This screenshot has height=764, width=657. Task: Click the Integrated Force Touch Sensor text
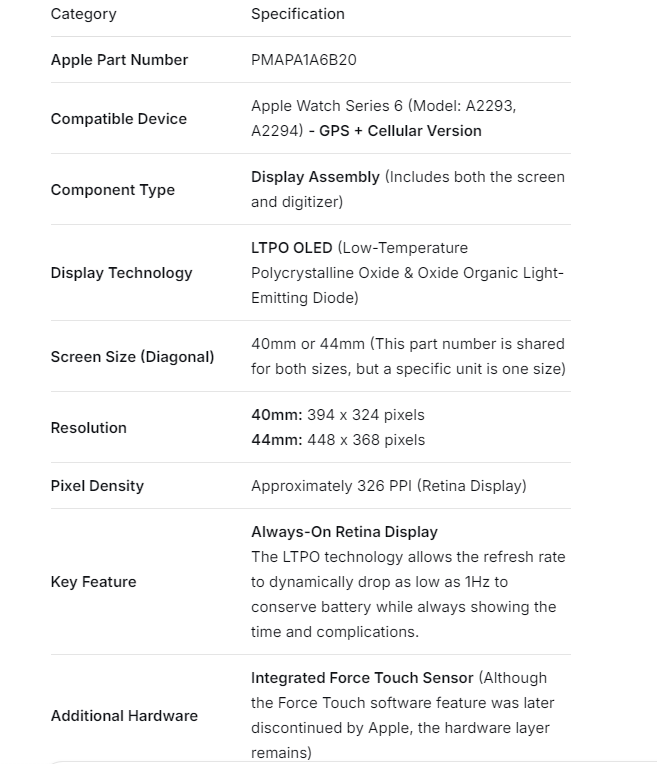362,678
